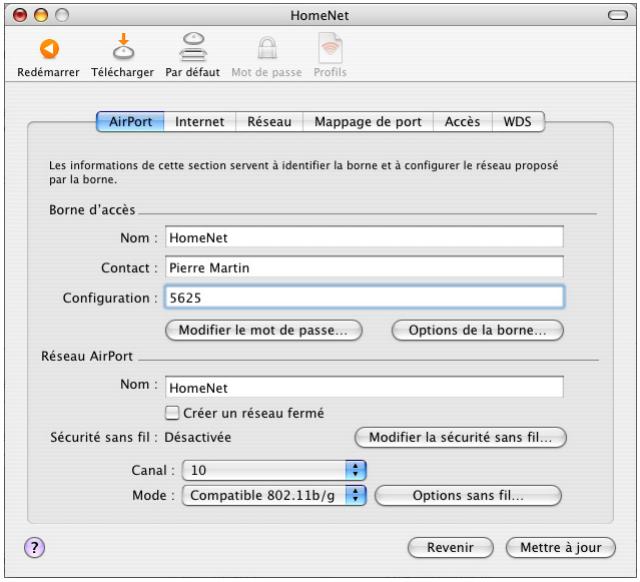Click Options de la borne button

tap(478, 330)
